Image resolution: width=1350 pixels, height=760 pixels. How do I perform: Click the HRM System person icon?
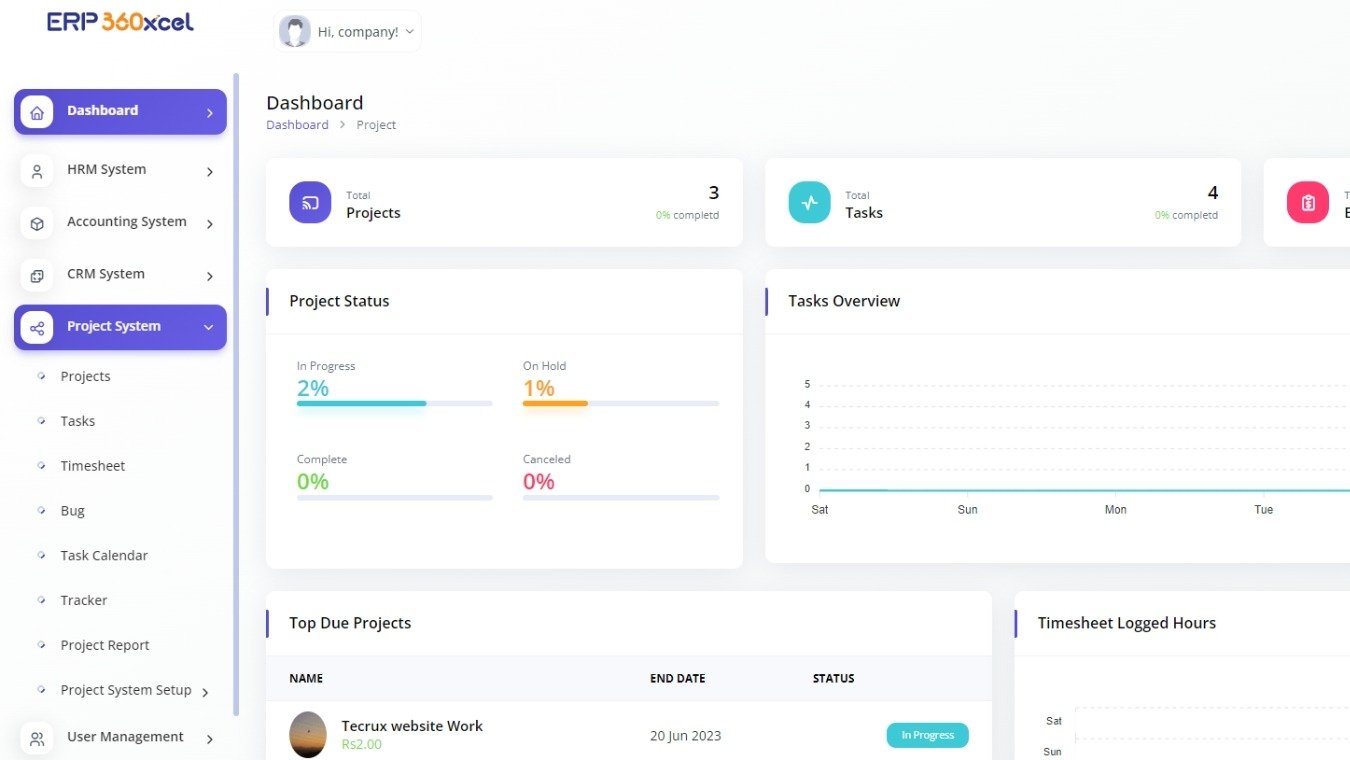click(x=36, y=170)
